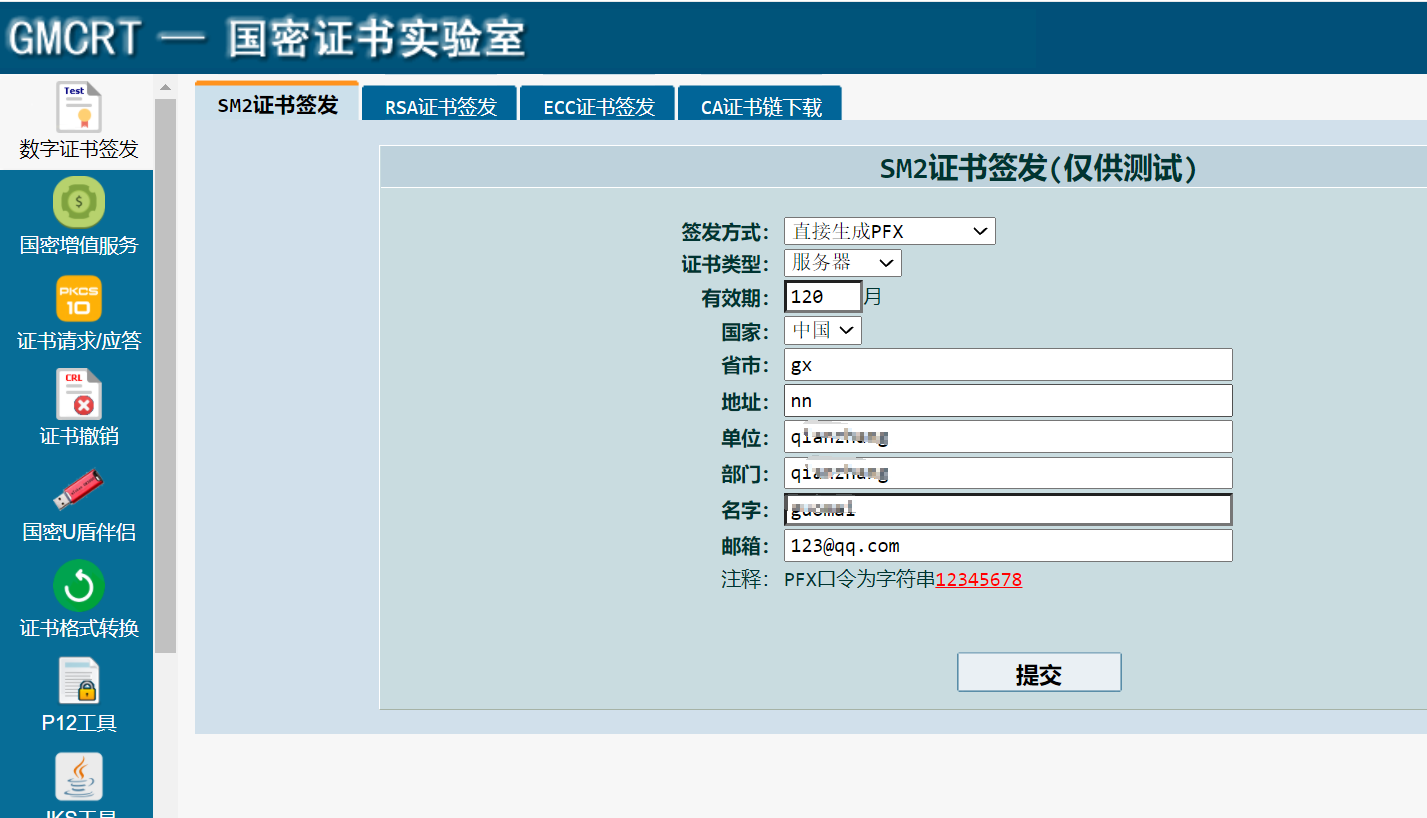
Task: Click the 提交 submit button
Action: click(1038, 671)
